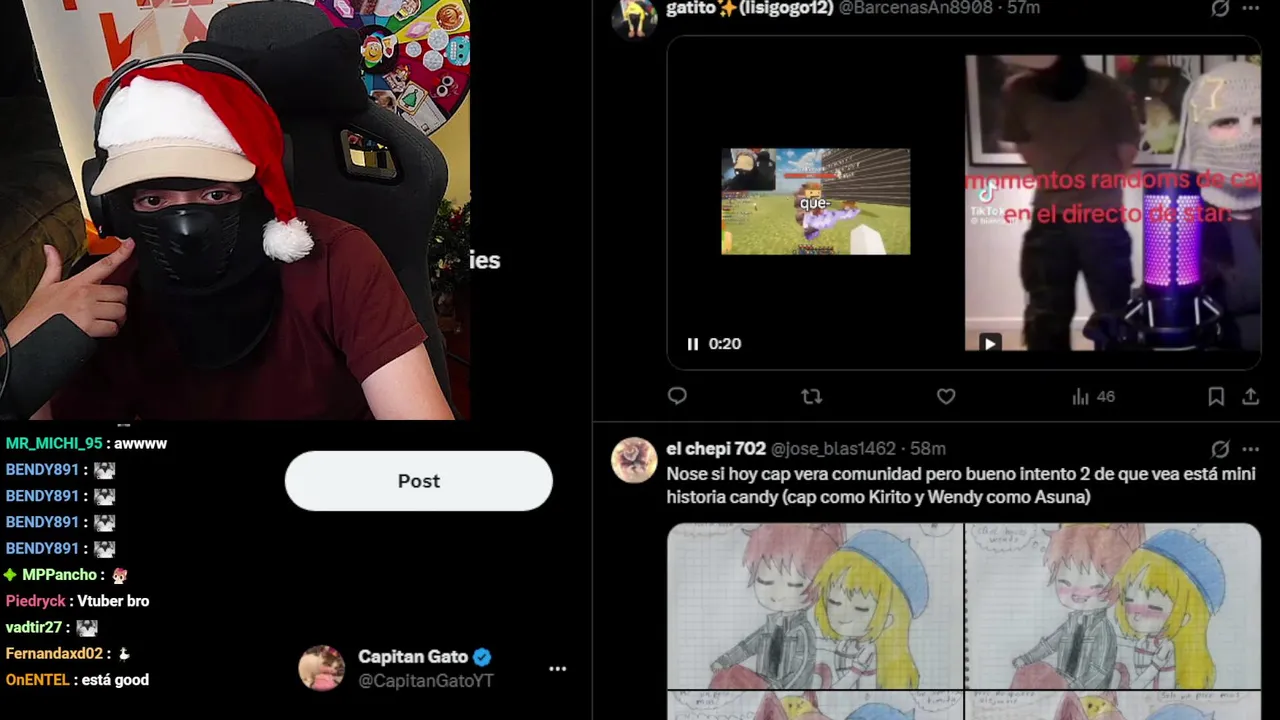Open first candy drawing image

point(815,606)
